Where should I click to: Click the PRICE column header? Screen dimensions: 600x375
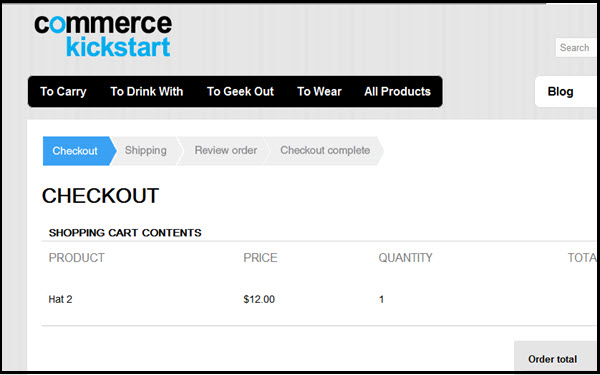(x=260, y=258)
